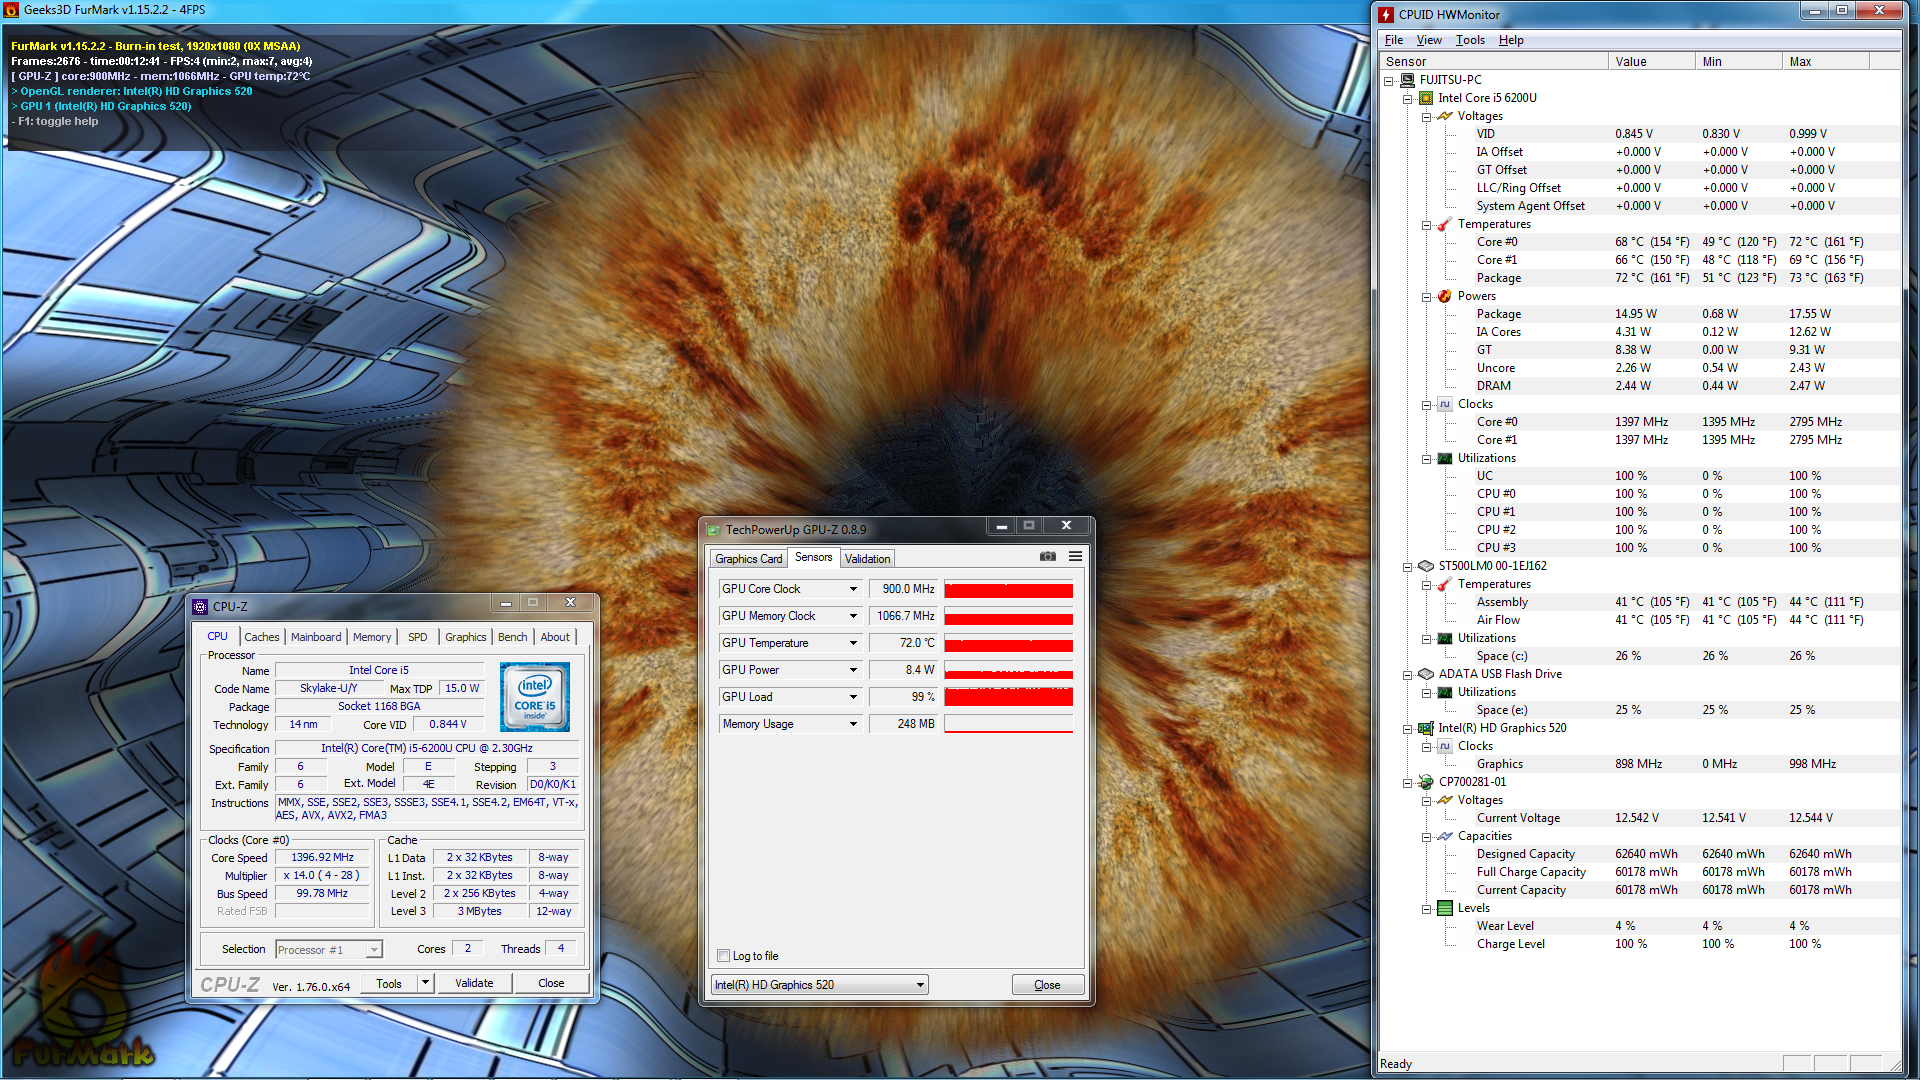
Task: Collapse the battery Capacities group
Action: [x=1427, y=837]
